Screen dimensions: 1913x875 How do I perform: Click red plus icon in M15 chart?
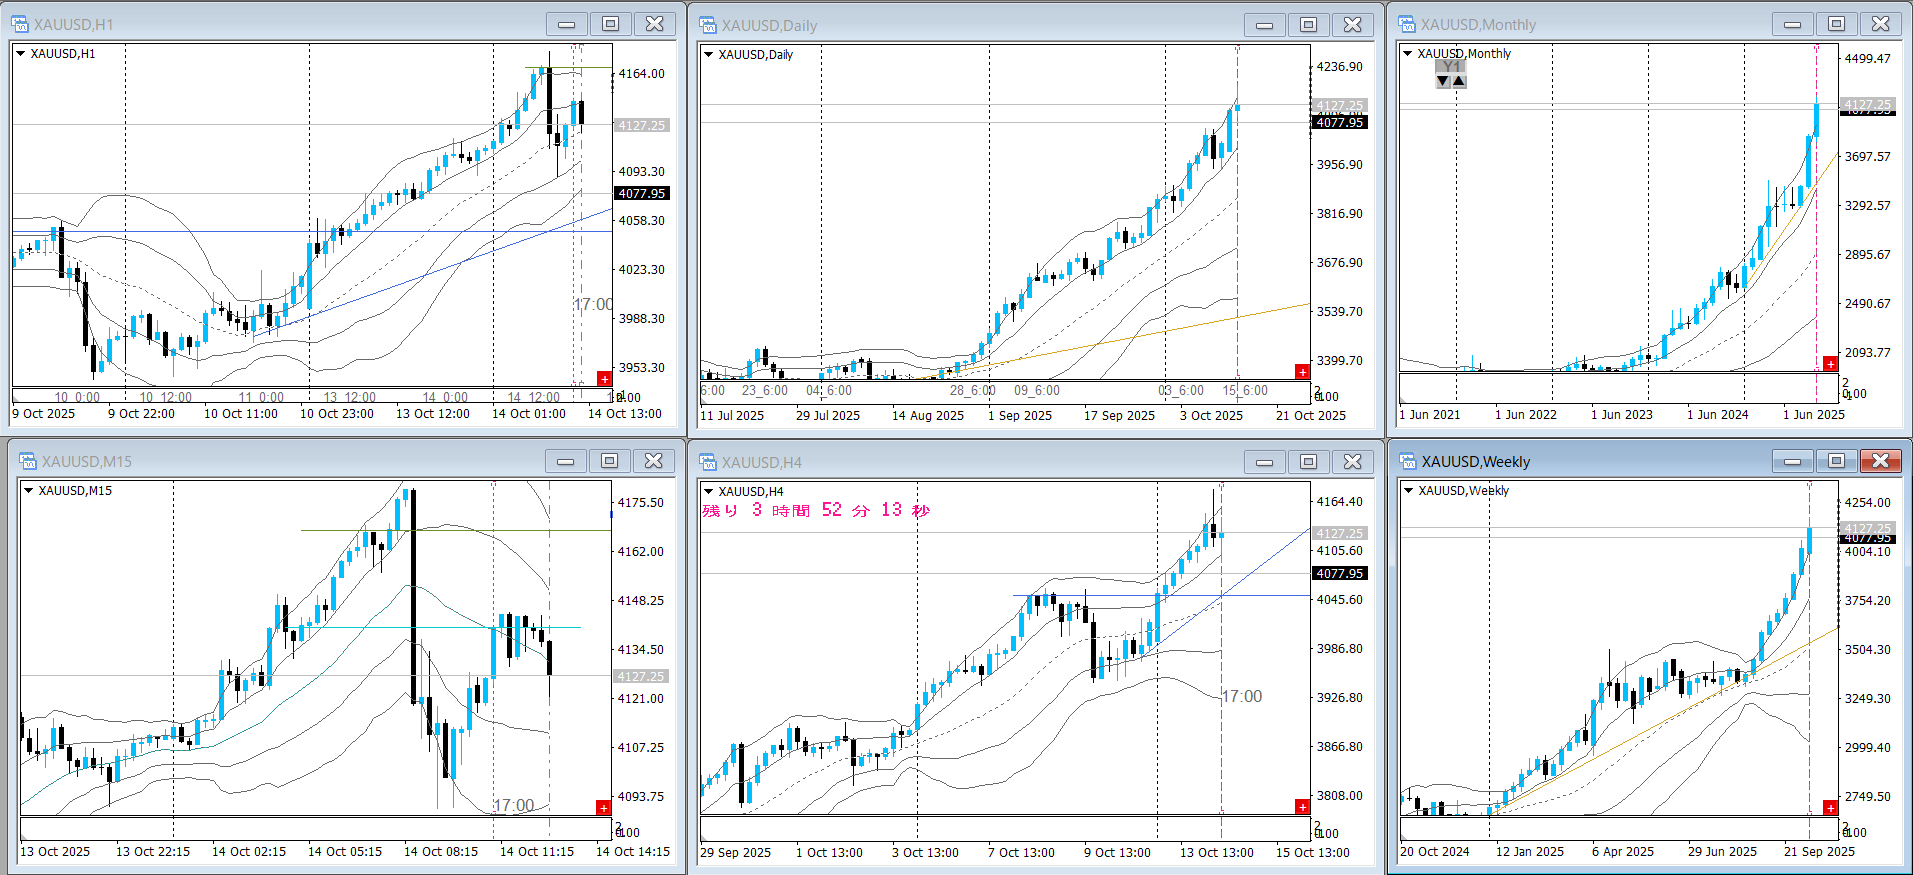coord(603,807)
